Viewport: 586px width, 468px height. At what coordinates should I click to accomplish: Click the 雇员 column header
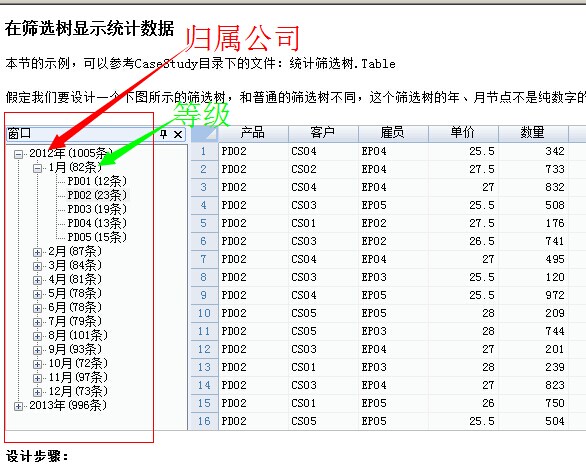pyautogui.click(x=393, y=133)
